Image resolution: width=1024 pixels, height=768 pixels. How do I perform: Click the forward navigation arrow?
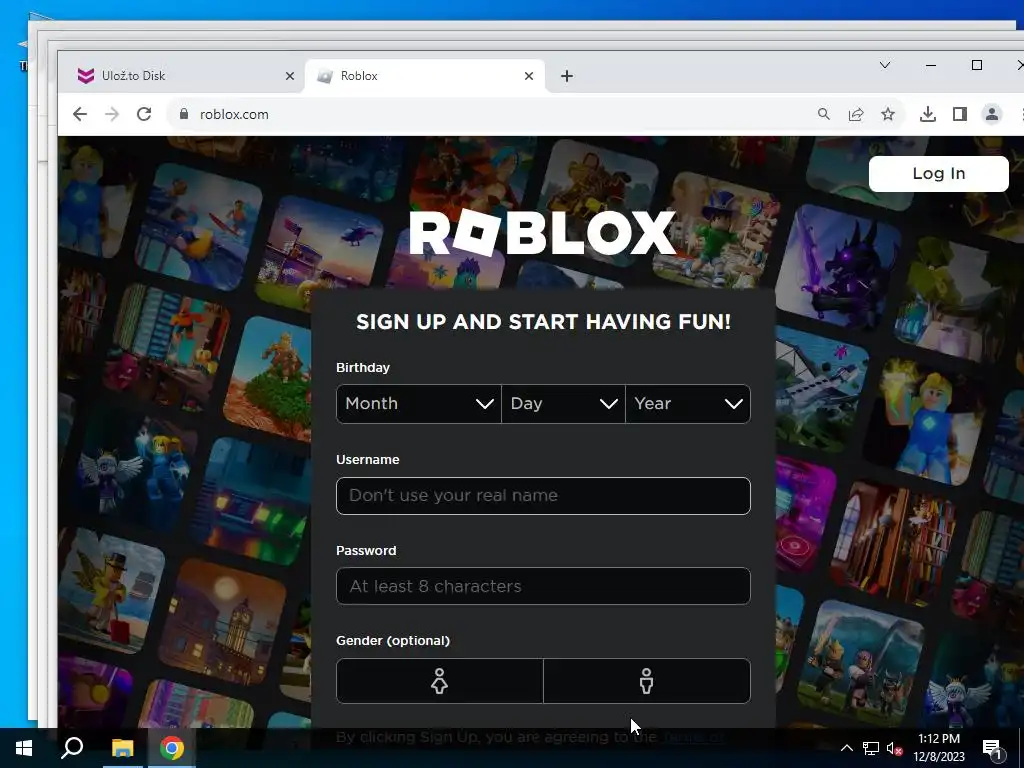pyautogui.click(x=112, y=114)
